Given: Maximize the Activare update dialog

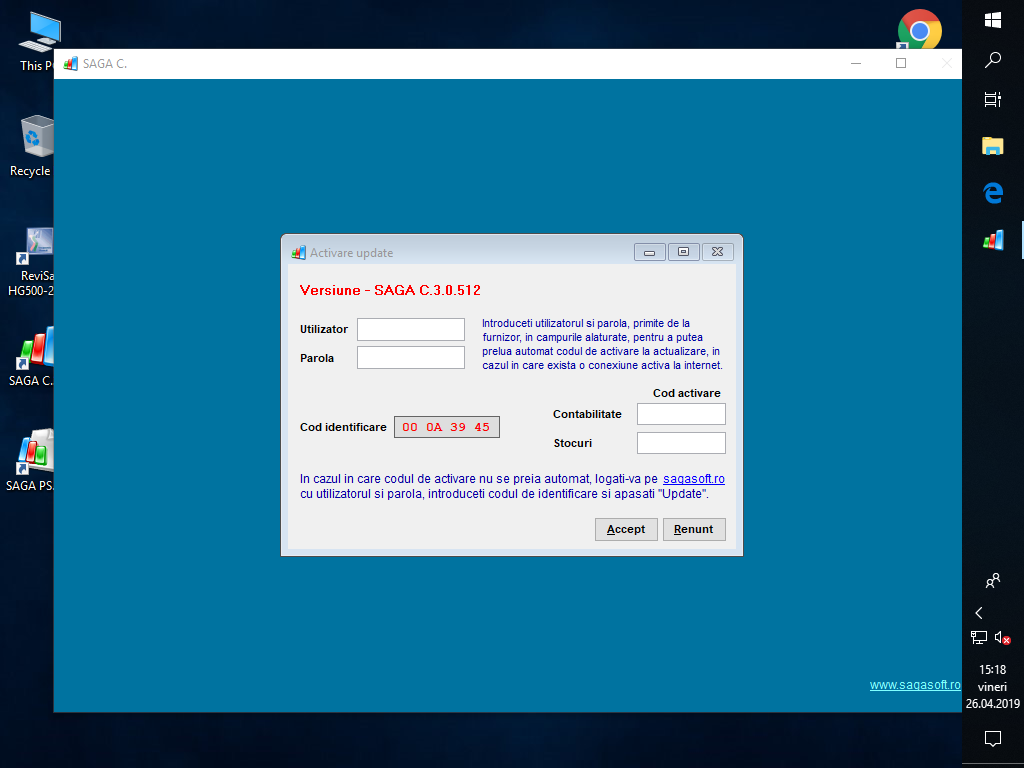Looking at the screenshot, I should [x=684, y=252].
